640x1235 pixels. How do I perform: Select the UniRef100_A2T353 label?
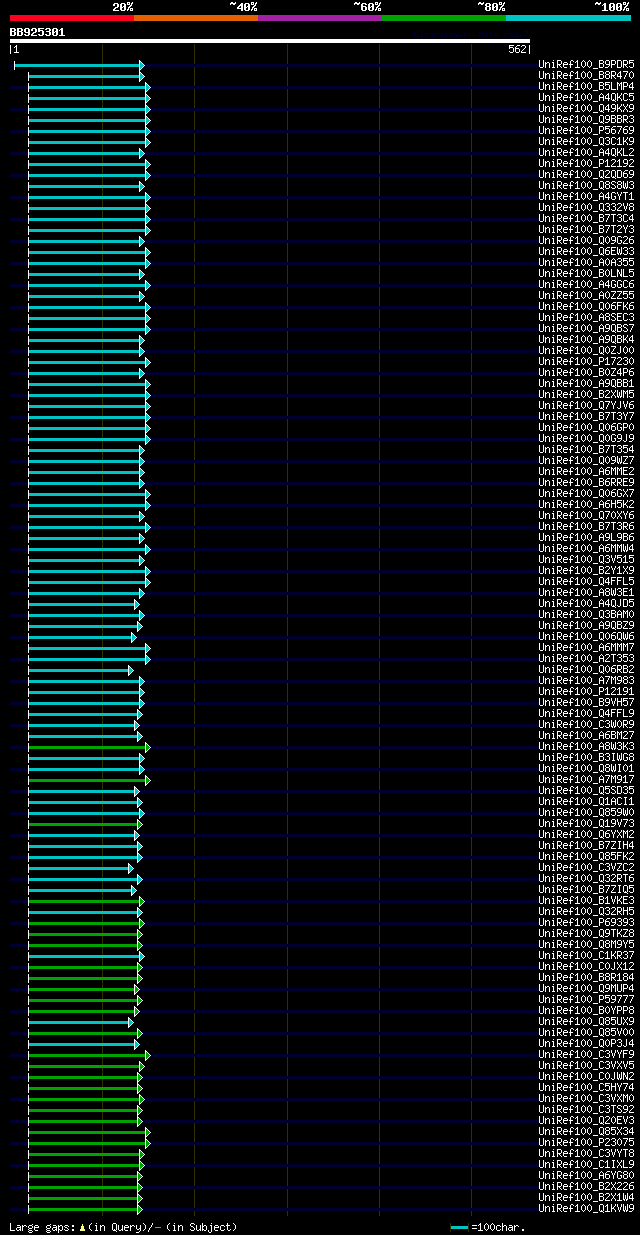586,658
